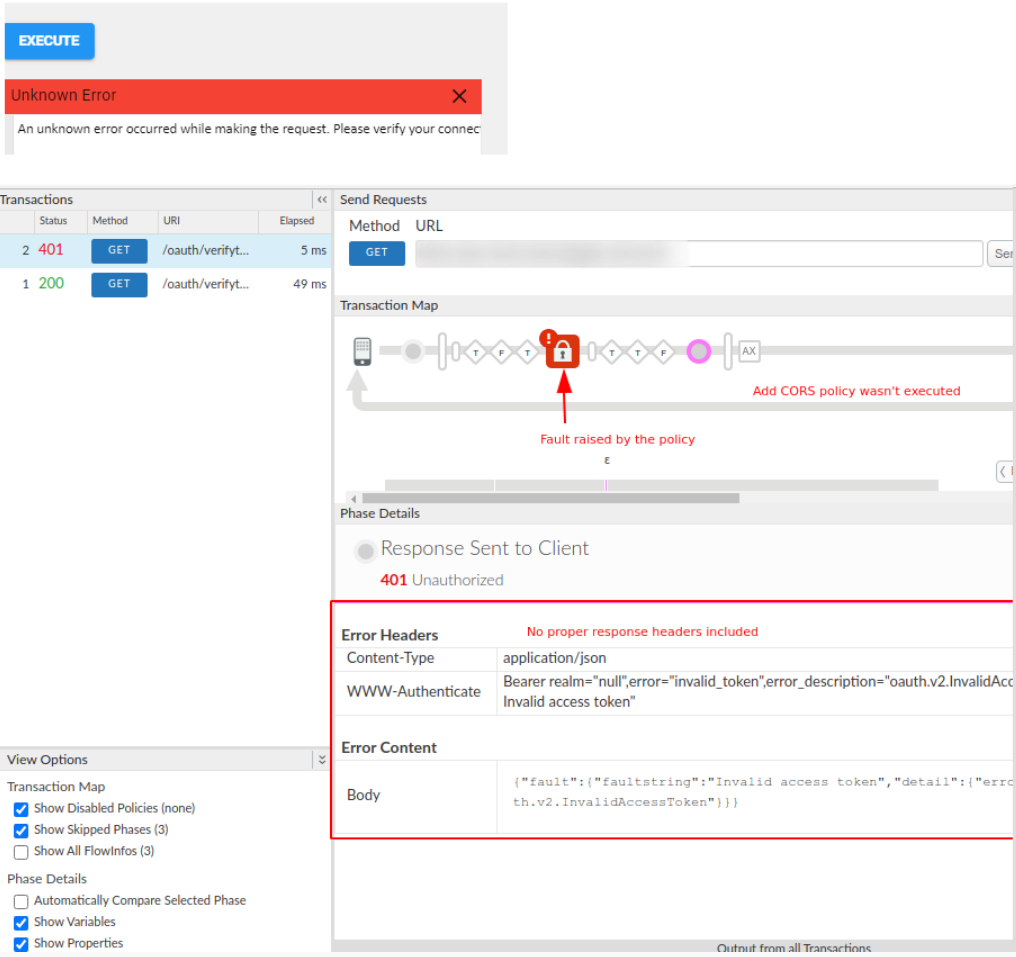Click the Response Sent to Client phase icon

coord(365,551)
